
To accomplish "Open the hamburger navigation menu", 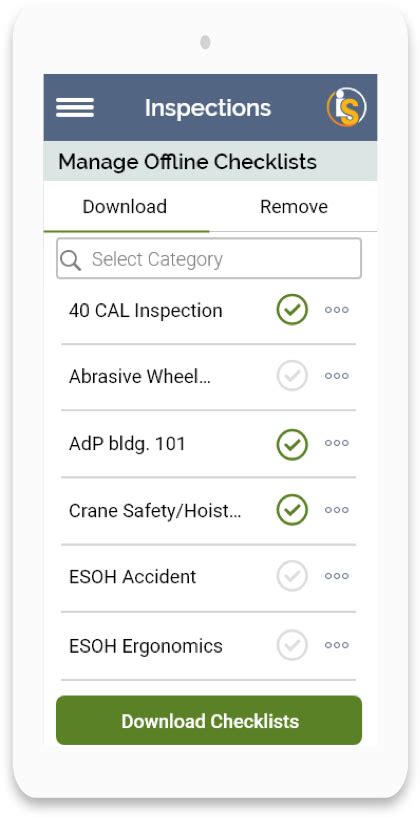I will 75,107.
